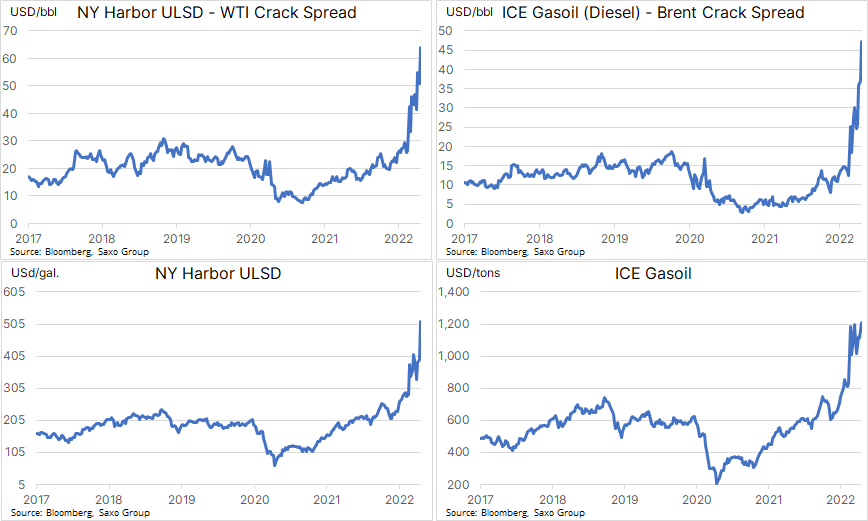The image size is (868, 521).
Task: Click the 2020 trough of the NY Harbor ULSD price line
Action: (x=275, y=465)
